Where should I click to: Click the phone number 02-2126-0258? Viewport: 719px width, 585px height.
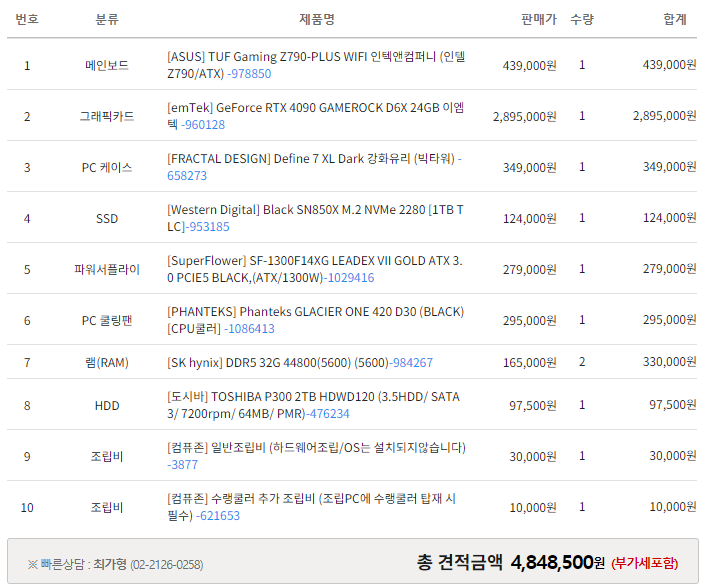click(167, 564)
